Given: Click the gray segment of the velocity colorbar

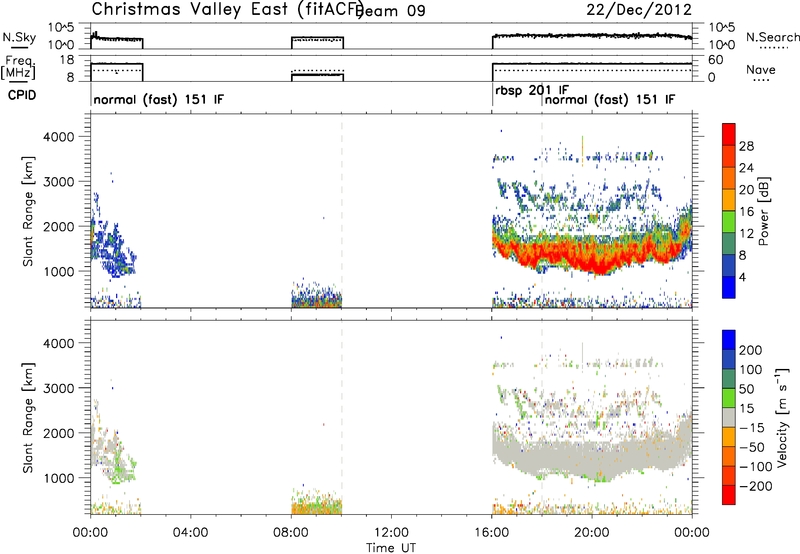Looking at the screenshot, I should 729,417.
